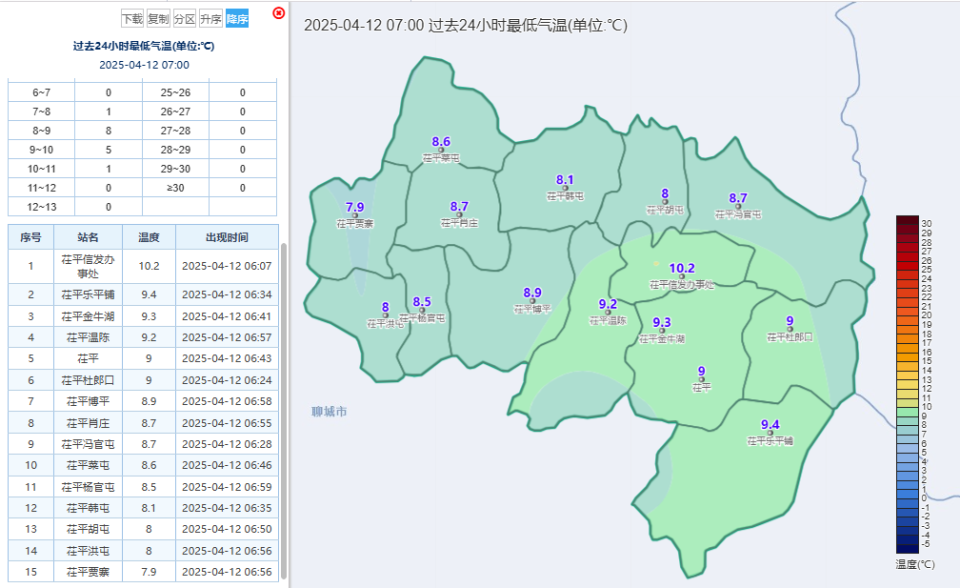The image size is (960, 588).
Task: Click the 复制 copy button
Action: (158, 19)
